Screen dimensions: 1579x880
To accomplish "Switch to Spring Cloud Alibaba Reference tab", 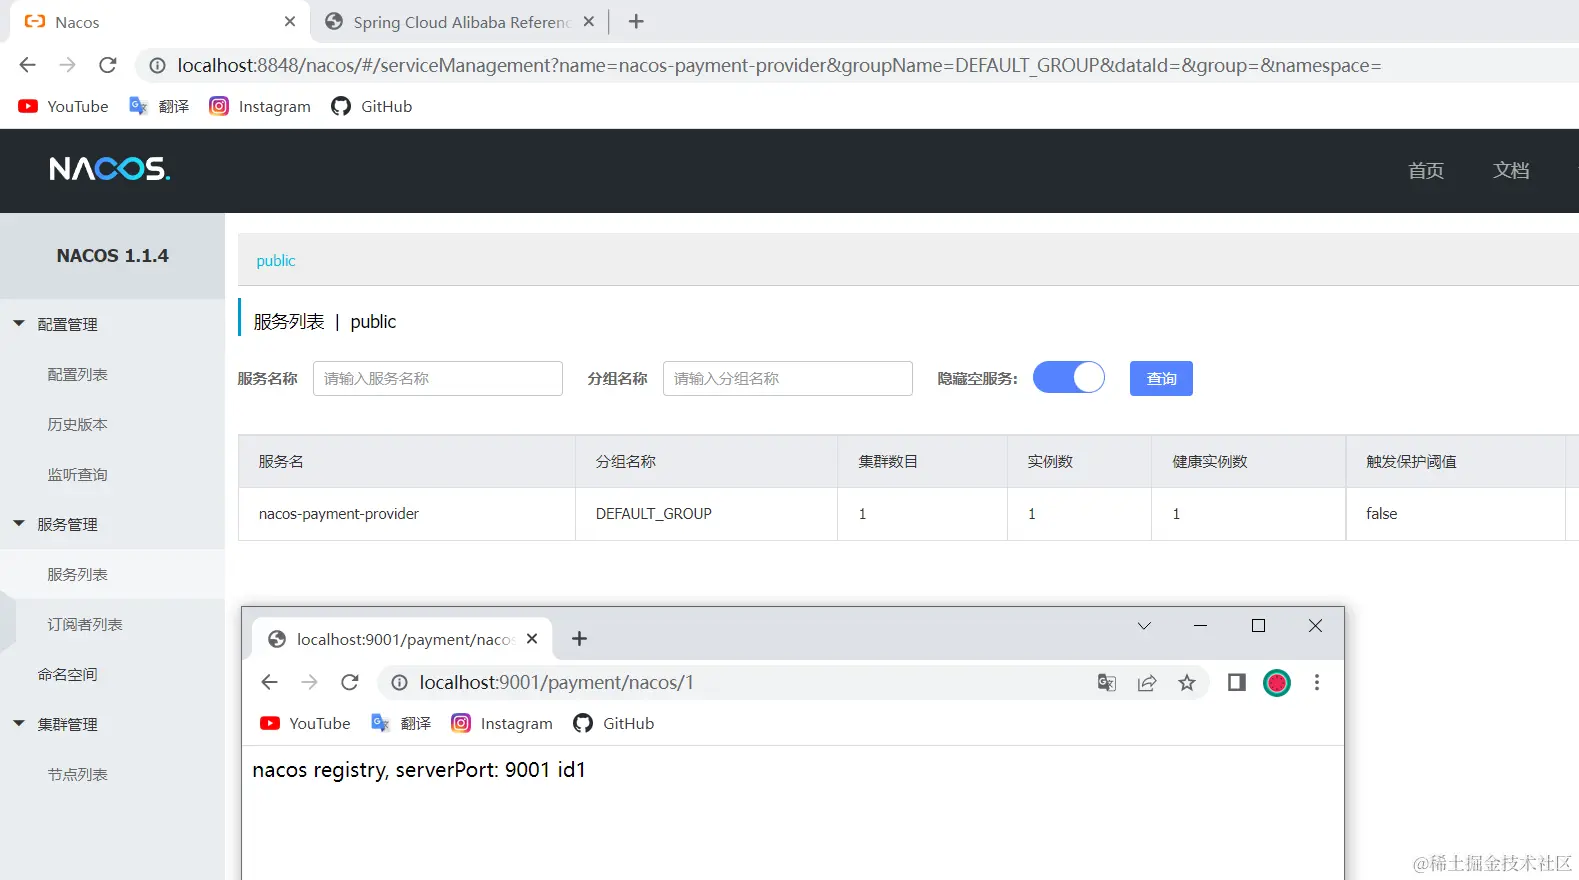I will pyautogui.click(x=460, y=21).
